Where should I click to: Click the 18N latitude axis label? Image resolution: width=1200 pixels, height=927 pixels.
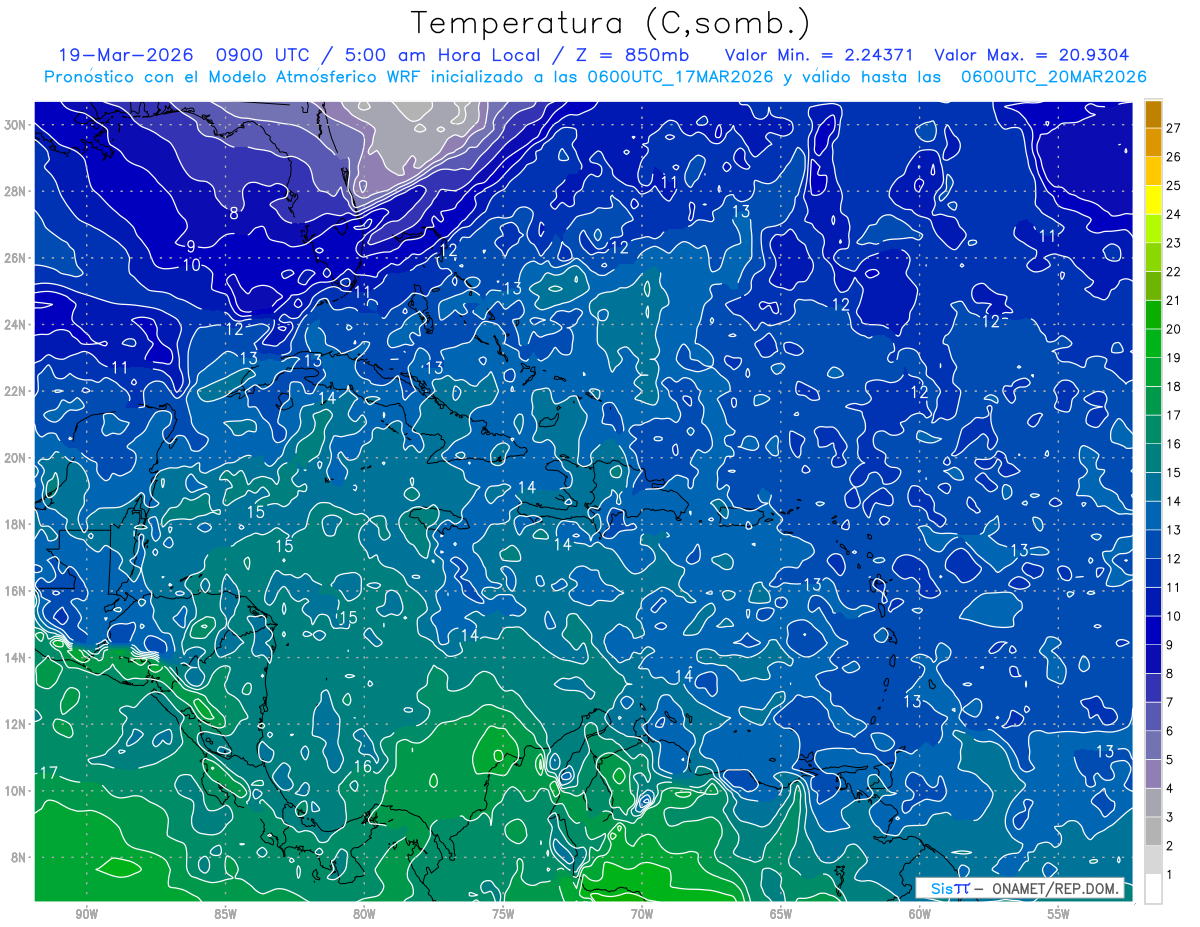[x=15, y=524]
